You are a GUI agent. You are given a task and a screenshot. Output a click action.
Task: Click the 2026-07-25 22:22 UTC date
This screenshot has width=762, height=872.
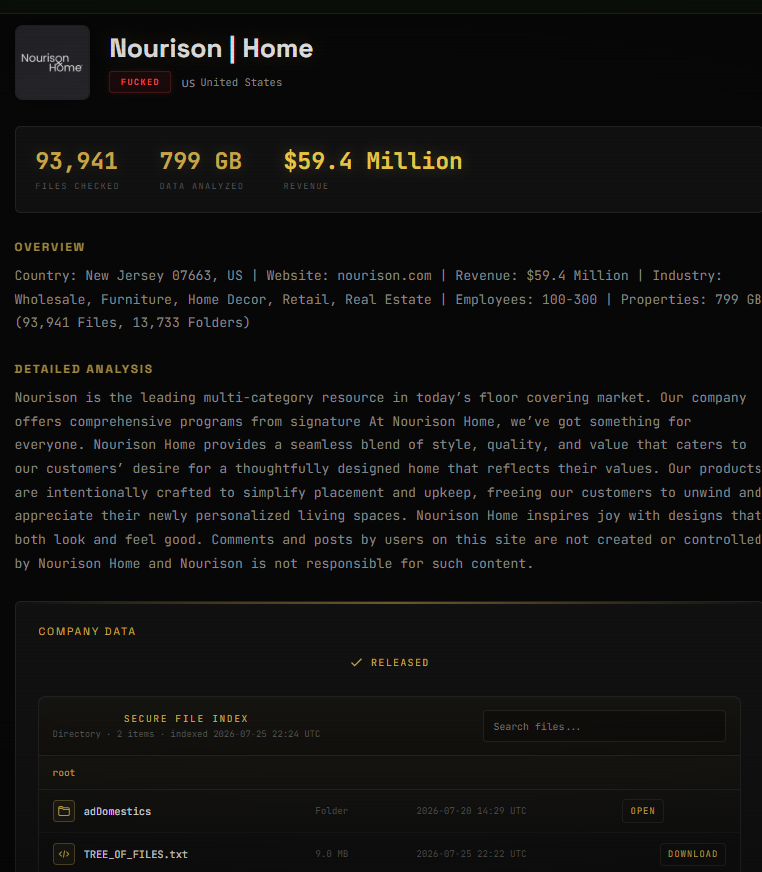point(471,854)
